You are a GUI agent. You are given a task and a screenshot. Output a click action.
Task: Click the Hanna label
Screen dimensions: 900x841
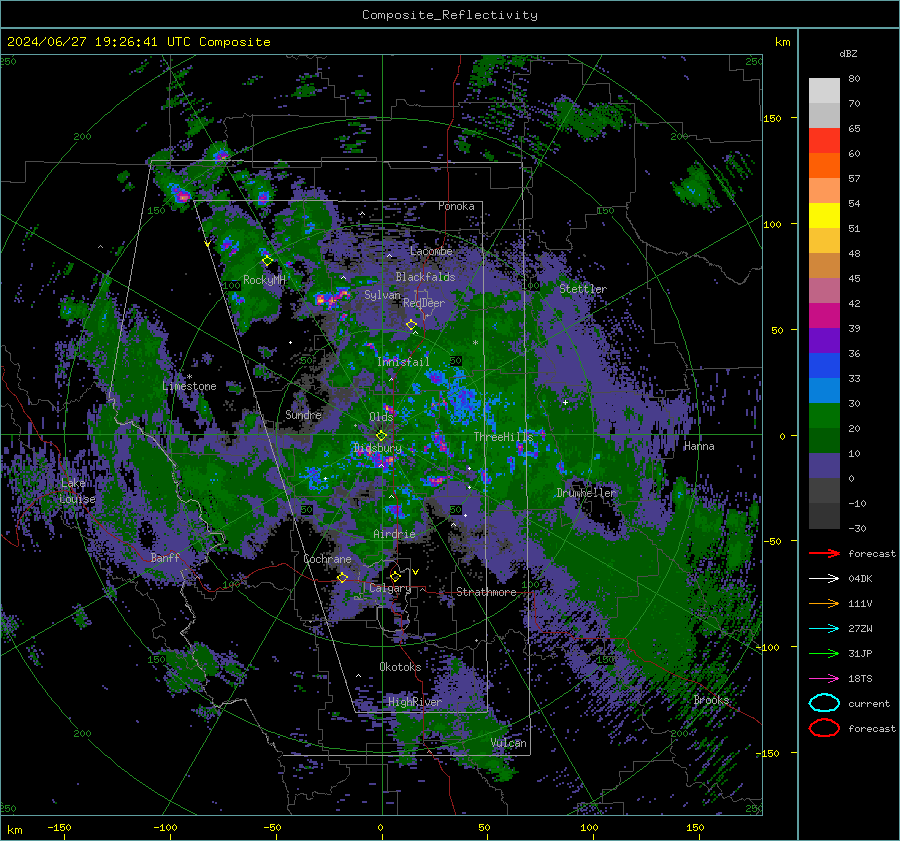point(699,446)
